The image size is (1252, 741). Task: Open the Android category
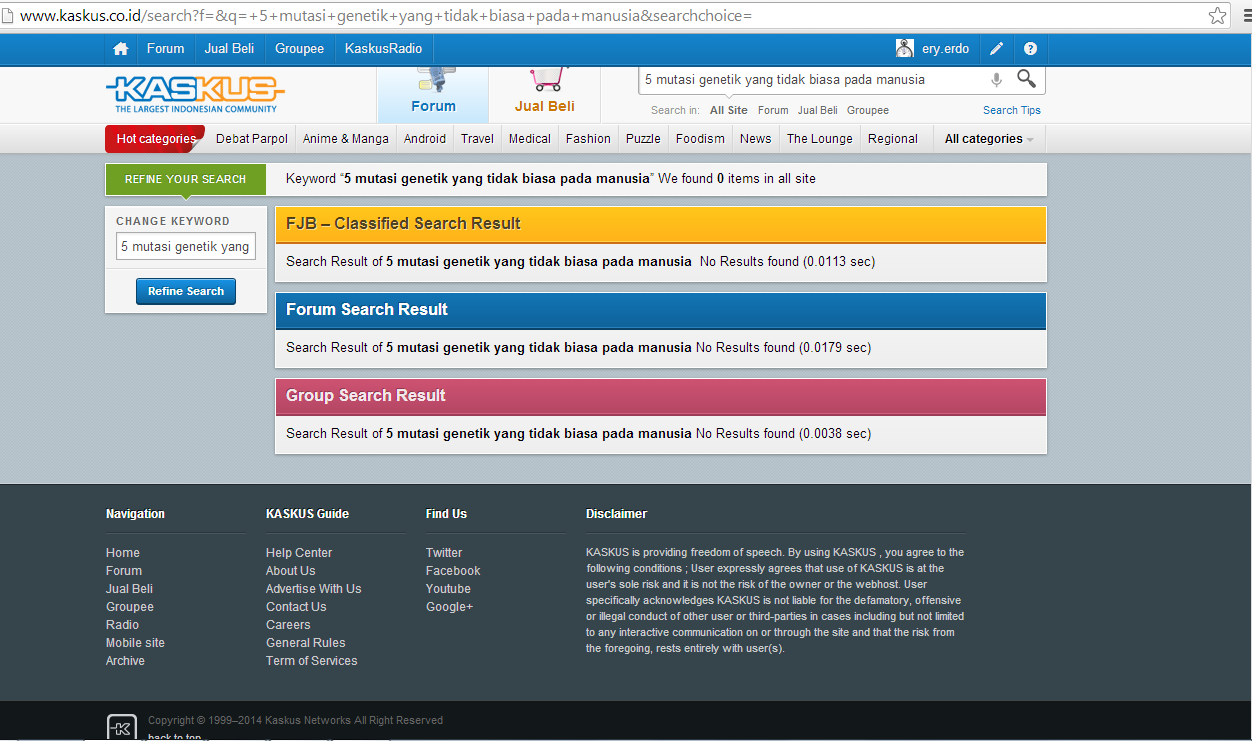click(425, 139)
